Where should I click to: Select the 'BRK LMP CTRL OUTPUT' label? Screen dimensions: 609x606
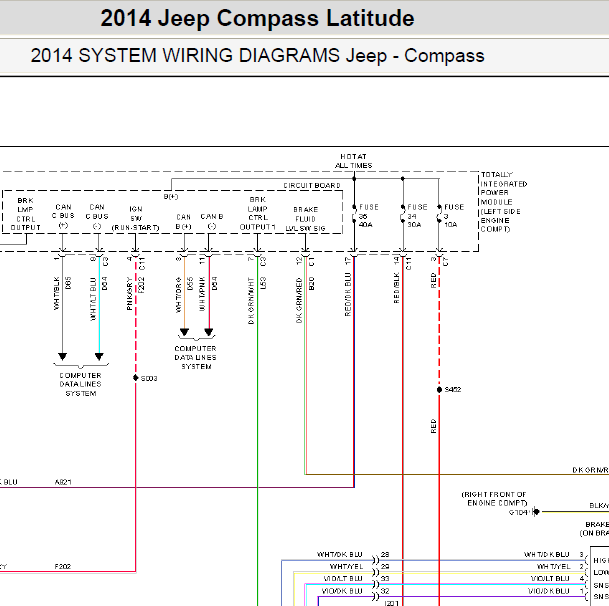point(26,214)
